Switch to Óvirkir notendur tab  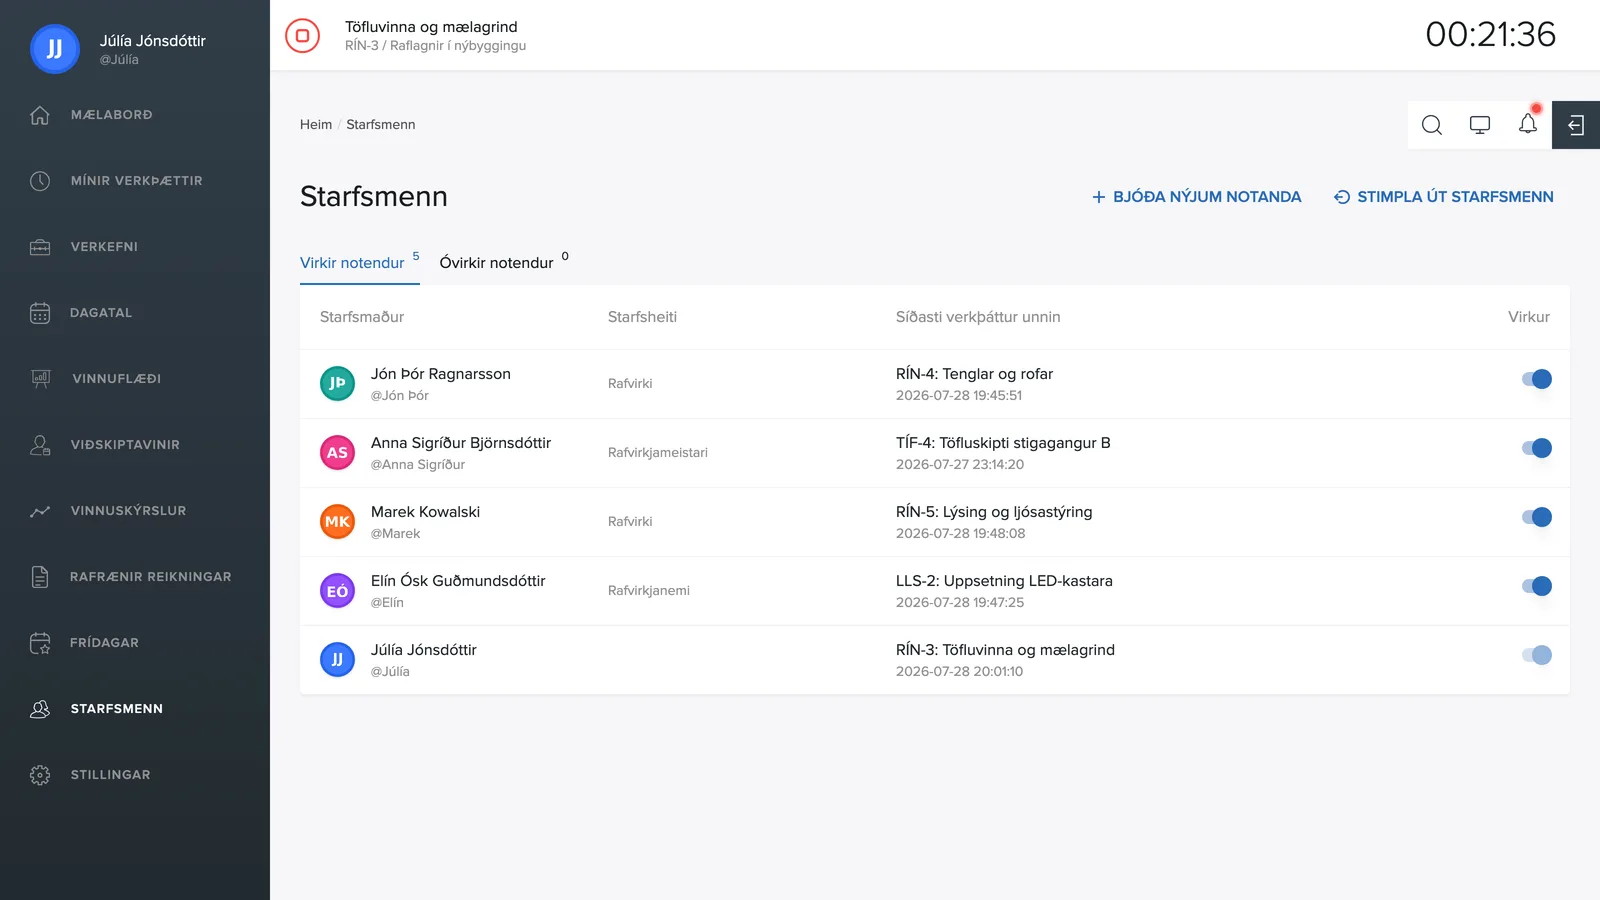tap(503, 263)
